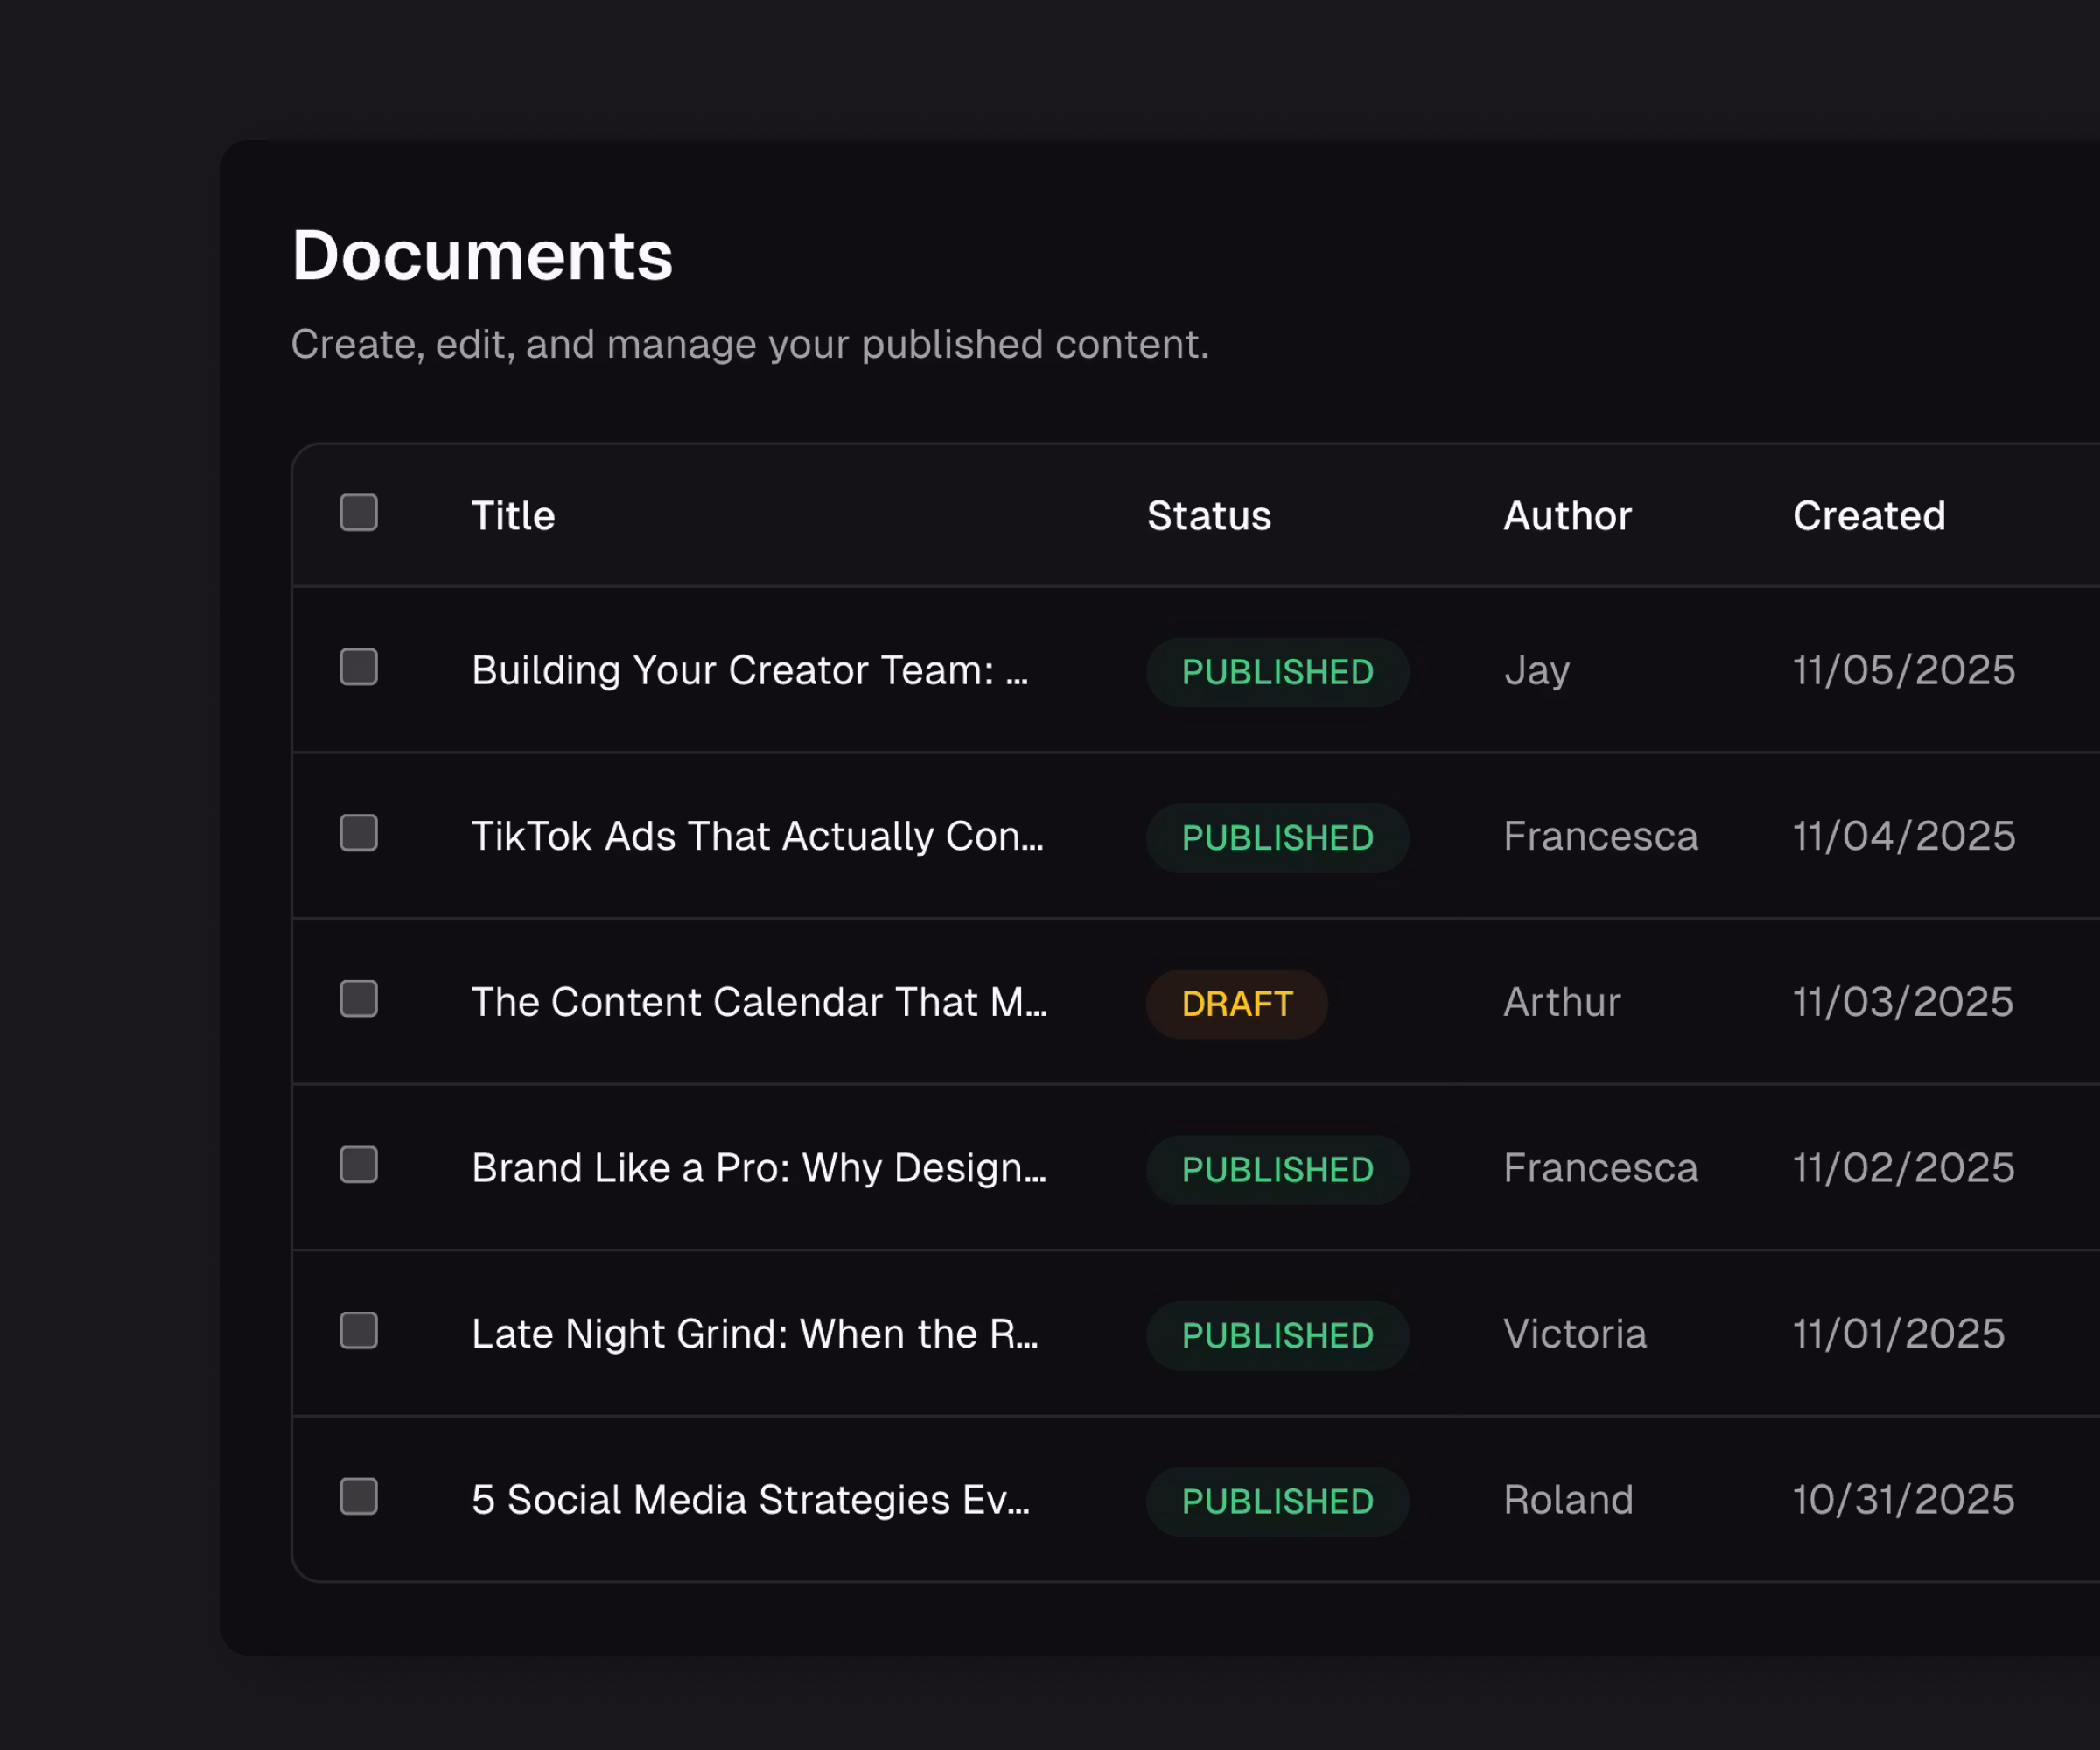The width and height of the screenshot is (2100, 1750).
Task: Toggle the select-all checkbox in header
Action: (x=358, y=513)
